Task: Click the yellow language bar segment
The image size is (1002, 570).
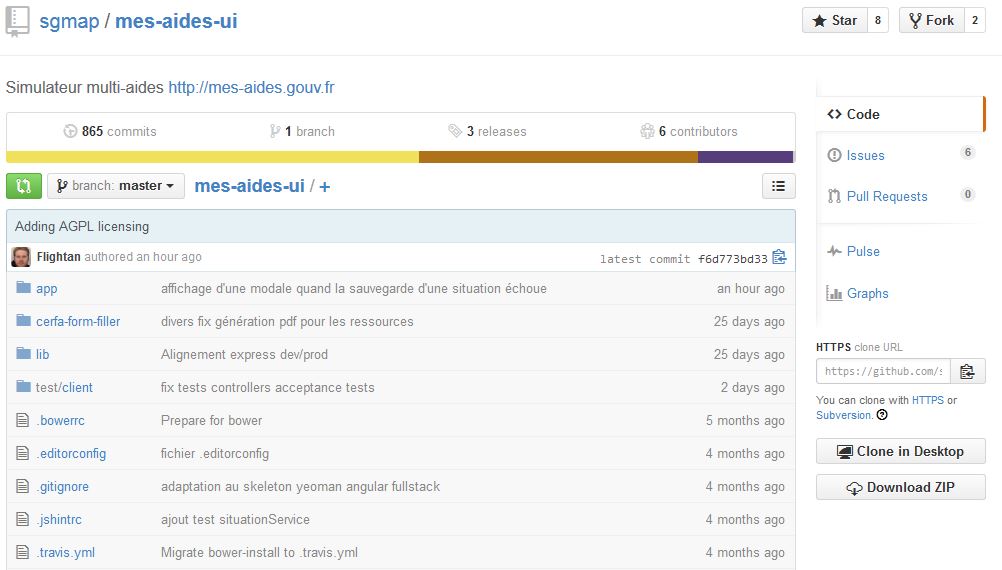Action: click(212, 157)
